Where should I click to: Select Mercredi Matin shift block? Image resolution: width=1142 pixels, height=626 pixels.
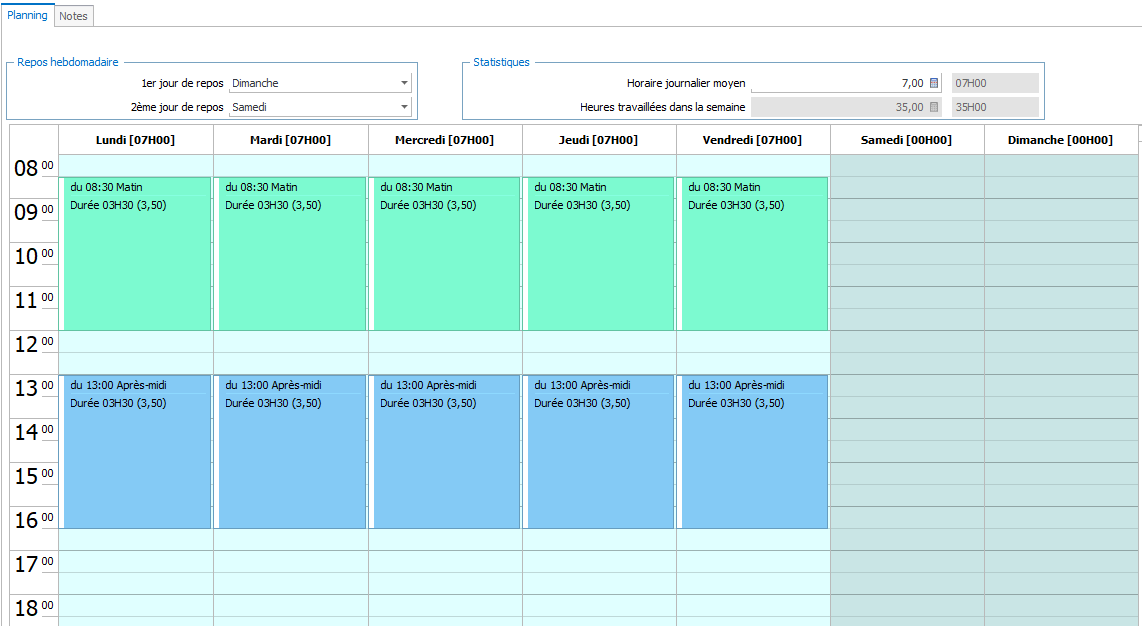coord(445,253)
